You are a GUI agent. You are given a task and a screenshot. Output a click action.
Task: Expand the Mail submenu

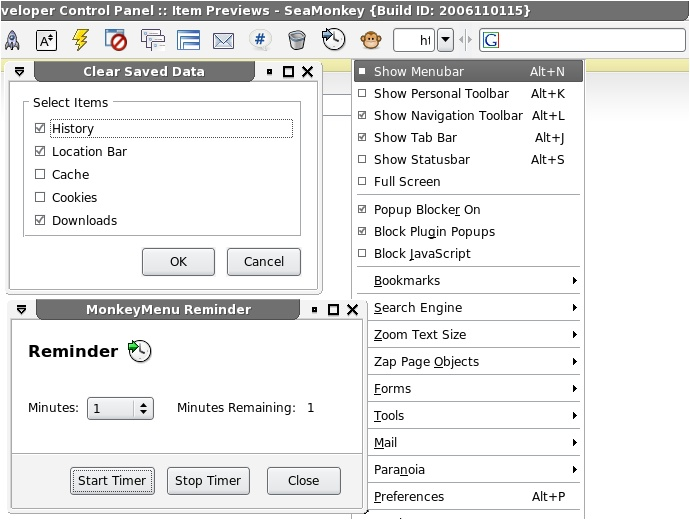[475, 443]
